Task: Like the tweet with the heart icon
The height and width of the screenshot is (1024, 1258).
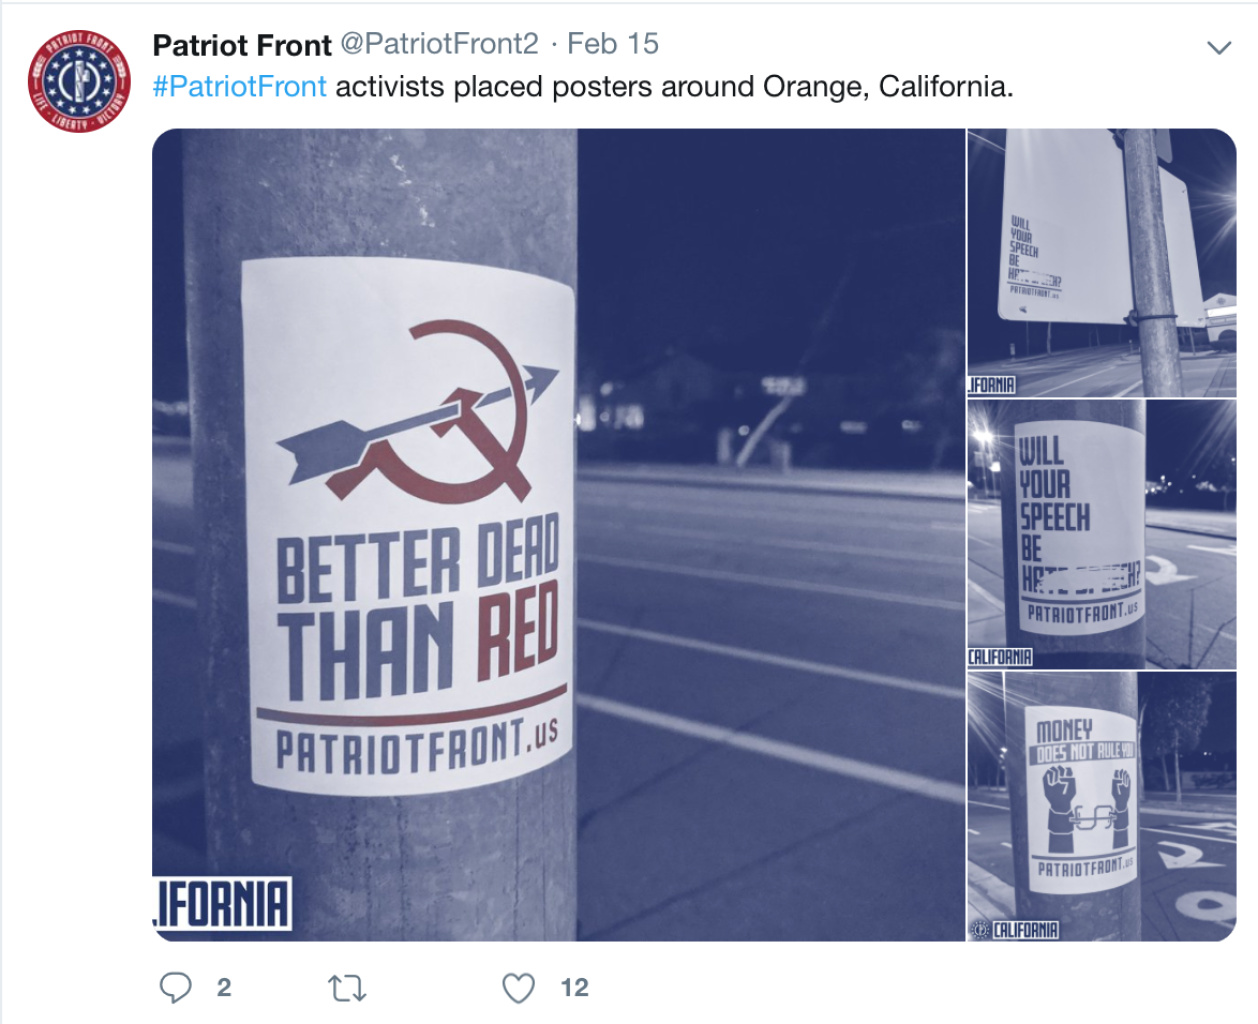Action: [518, 988]
